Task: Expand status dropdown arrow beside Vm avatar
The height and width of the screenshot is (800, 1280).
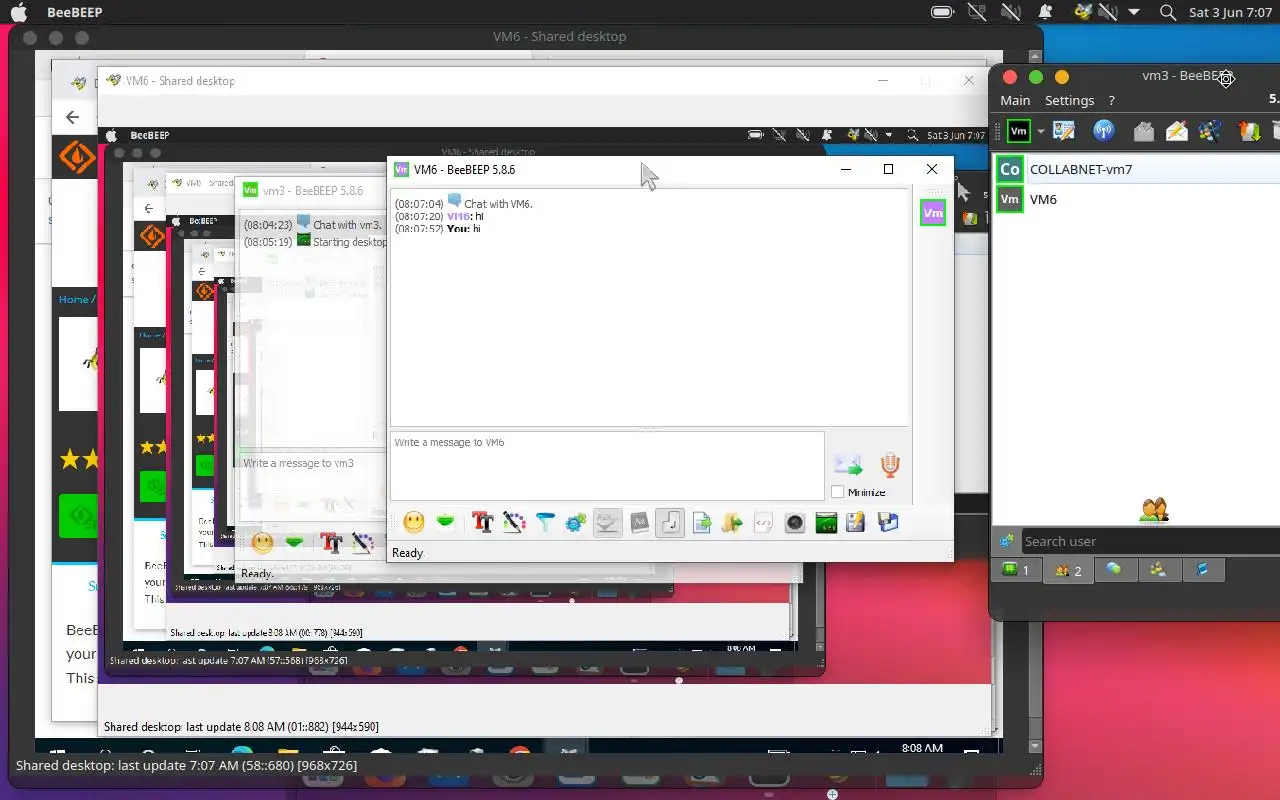Action: [x=1040, y=131]
